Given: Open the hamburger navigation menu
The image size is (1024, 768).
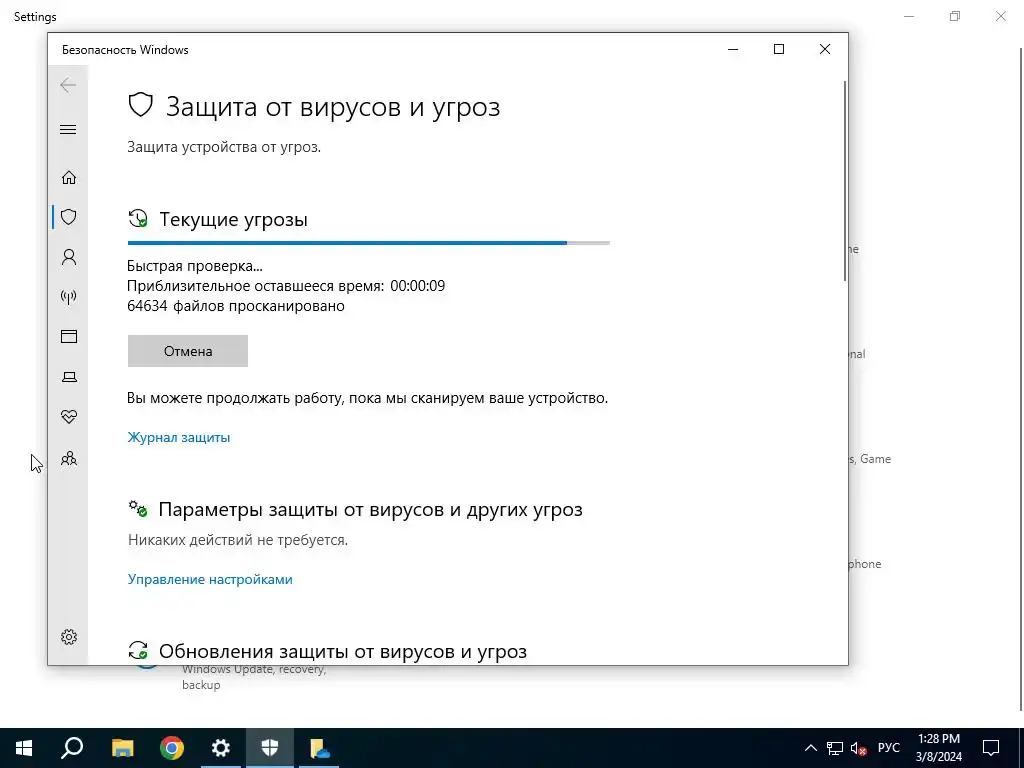Looking at the screenshot, I should pyautogui.click(x=68, y=129).
